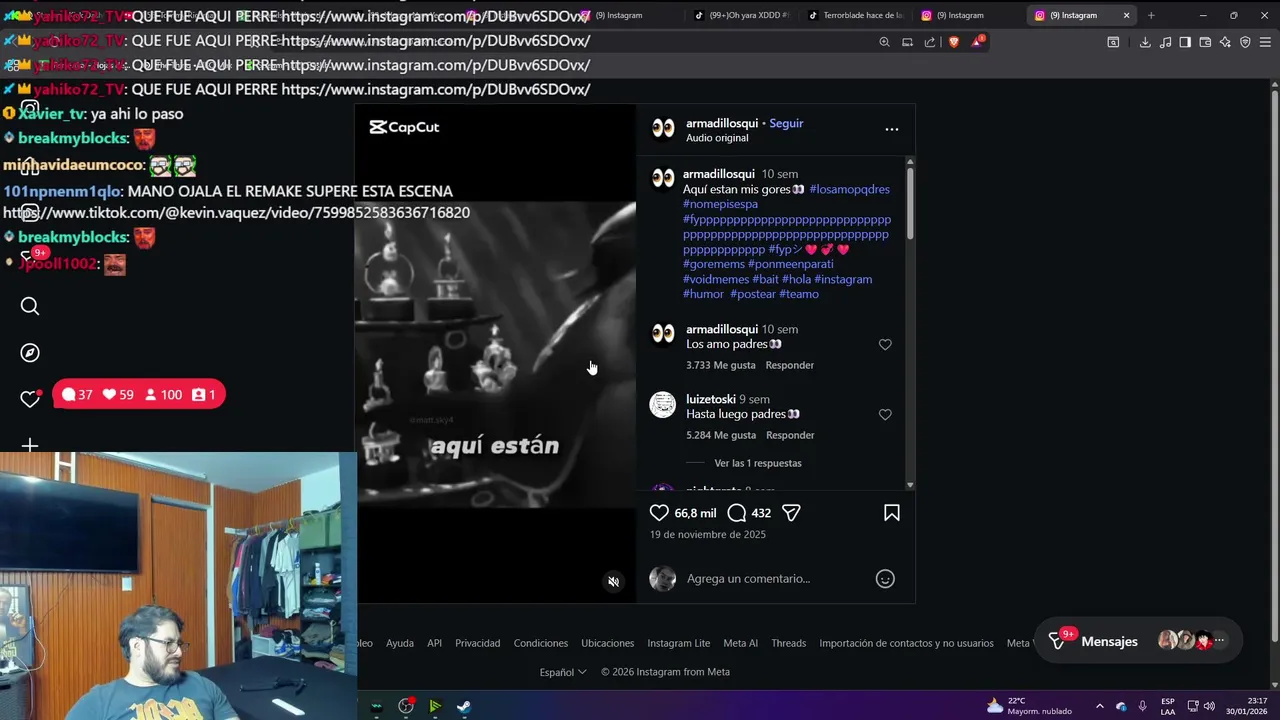Like the post with the heart icon
This screenshot has height=720, width=1280.
(x=659, y=513)
